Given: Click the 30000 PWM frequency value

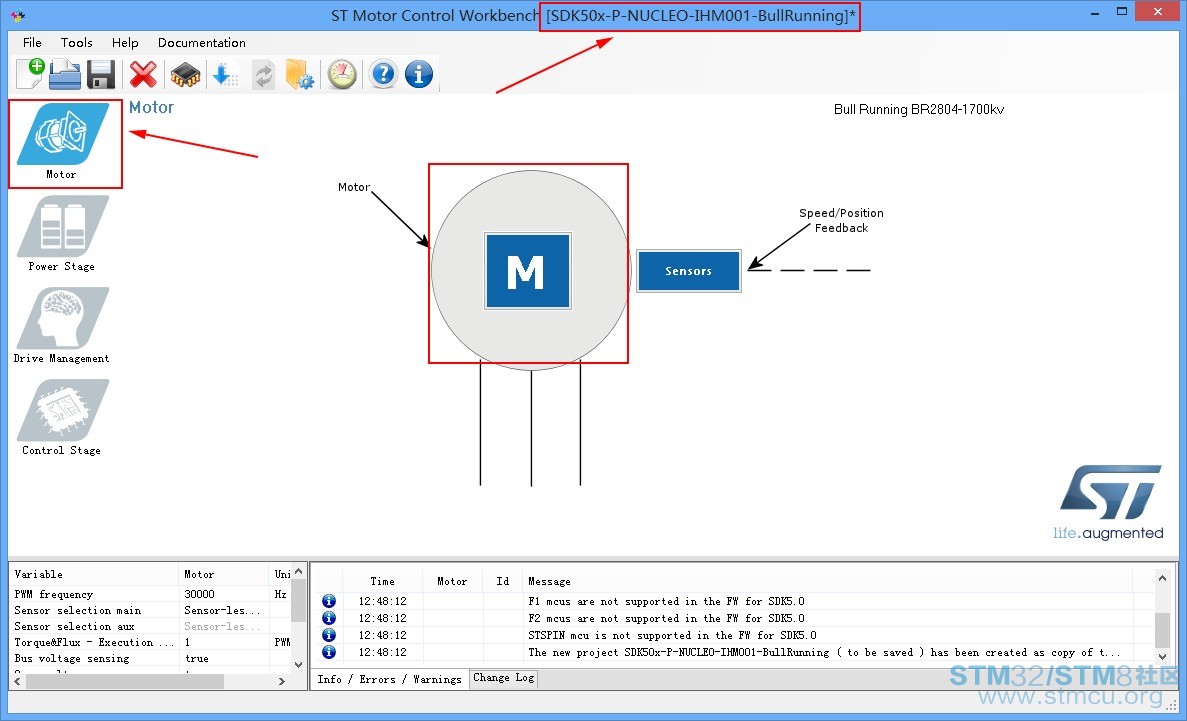Looking at the screenshot, I should click(200, 594).
